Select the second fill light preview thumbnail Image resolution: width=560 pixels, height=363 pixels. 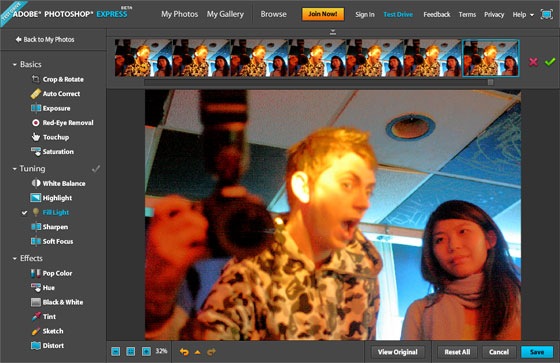point(201,58)
